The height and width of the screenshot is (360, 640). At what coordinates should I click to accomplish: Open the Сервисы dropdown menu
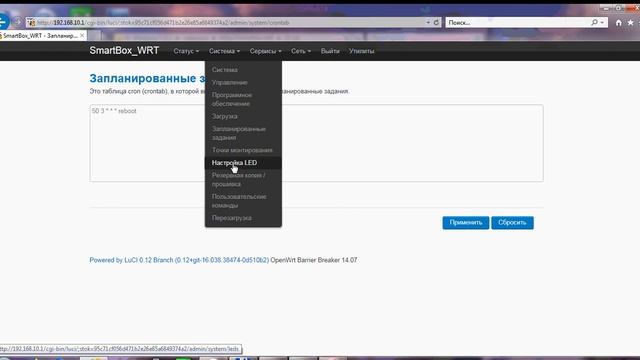[x=265, y=51]
